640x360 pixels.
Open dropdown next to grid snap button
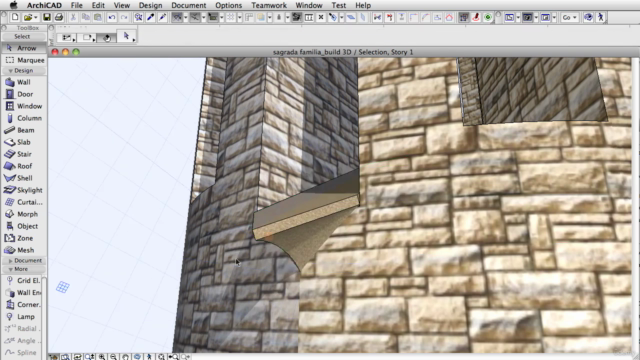(x=239, y=18)
